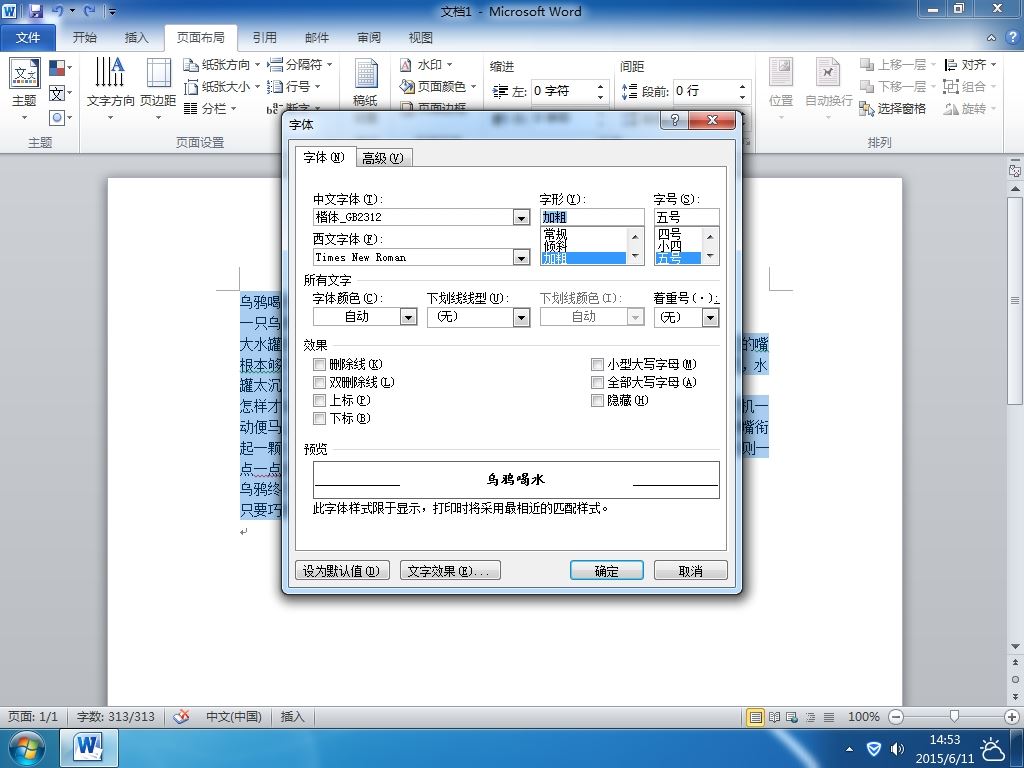Check Double Strikethrough (双删除线) option

(319, 383)
